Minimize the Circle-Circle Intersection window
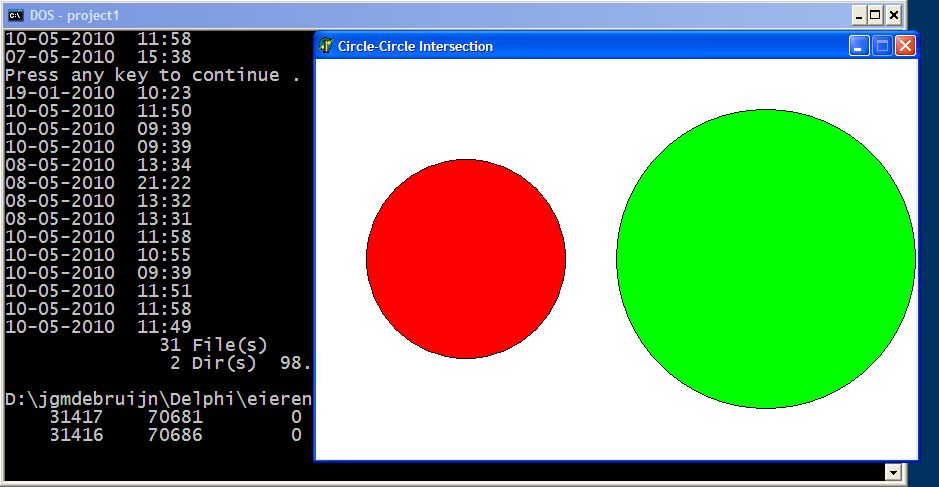 coord(859,46)
